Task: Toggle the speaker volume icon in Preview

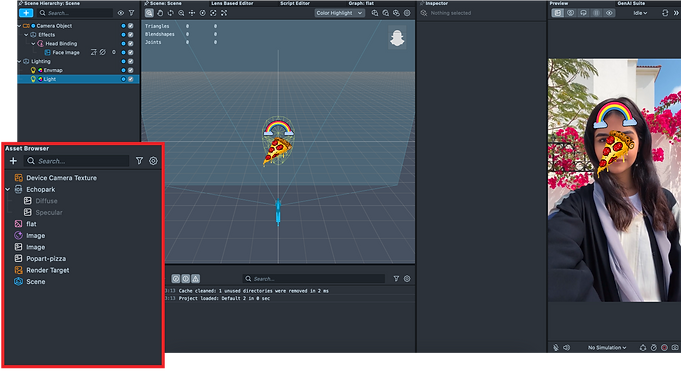Action: point(566,348)
